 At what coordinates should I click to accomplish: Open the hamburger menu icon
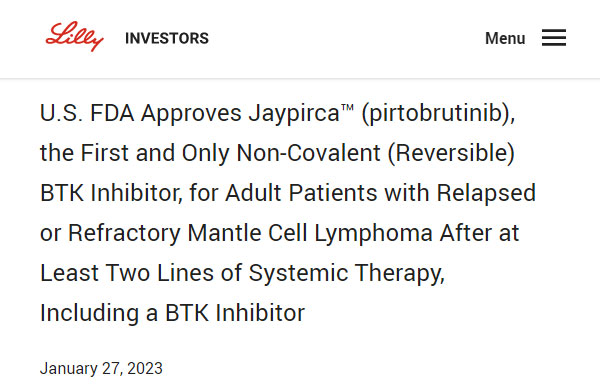click(554, 38)
